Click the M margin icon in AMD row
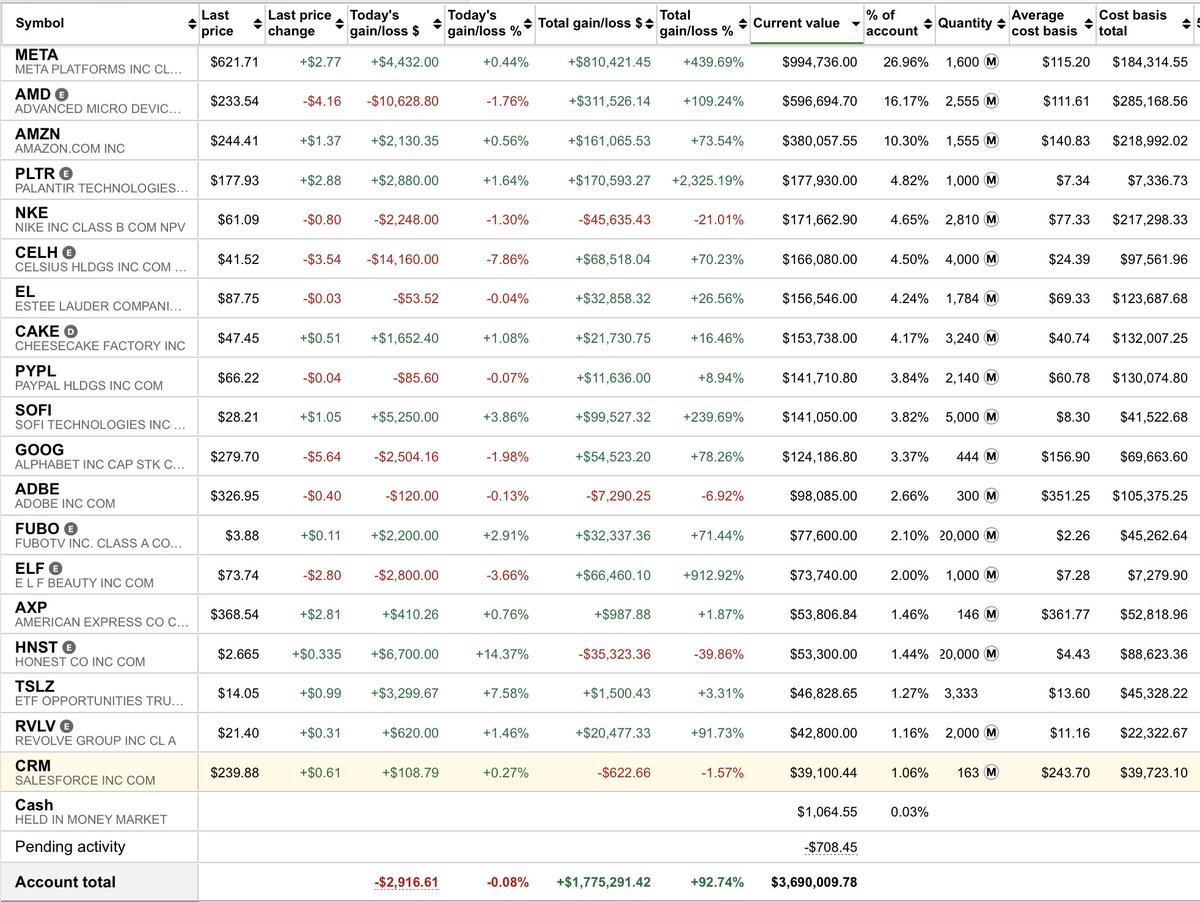This screenshot has width=1200, height=902. [992, 101]
